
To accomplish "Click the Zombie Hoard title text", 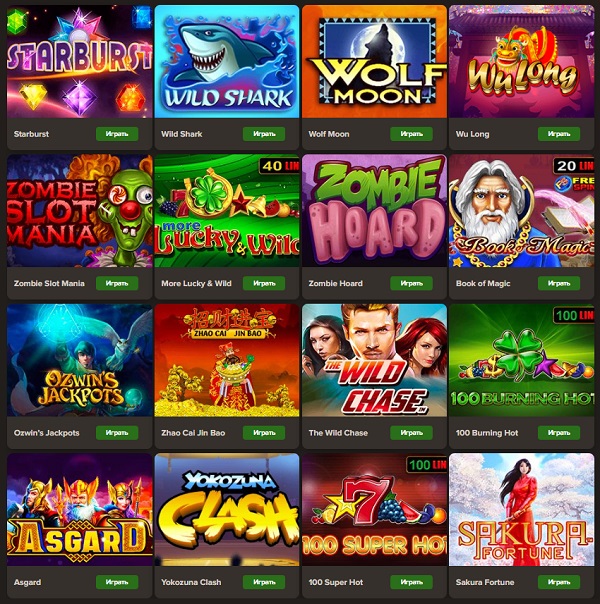I will 335,284.
